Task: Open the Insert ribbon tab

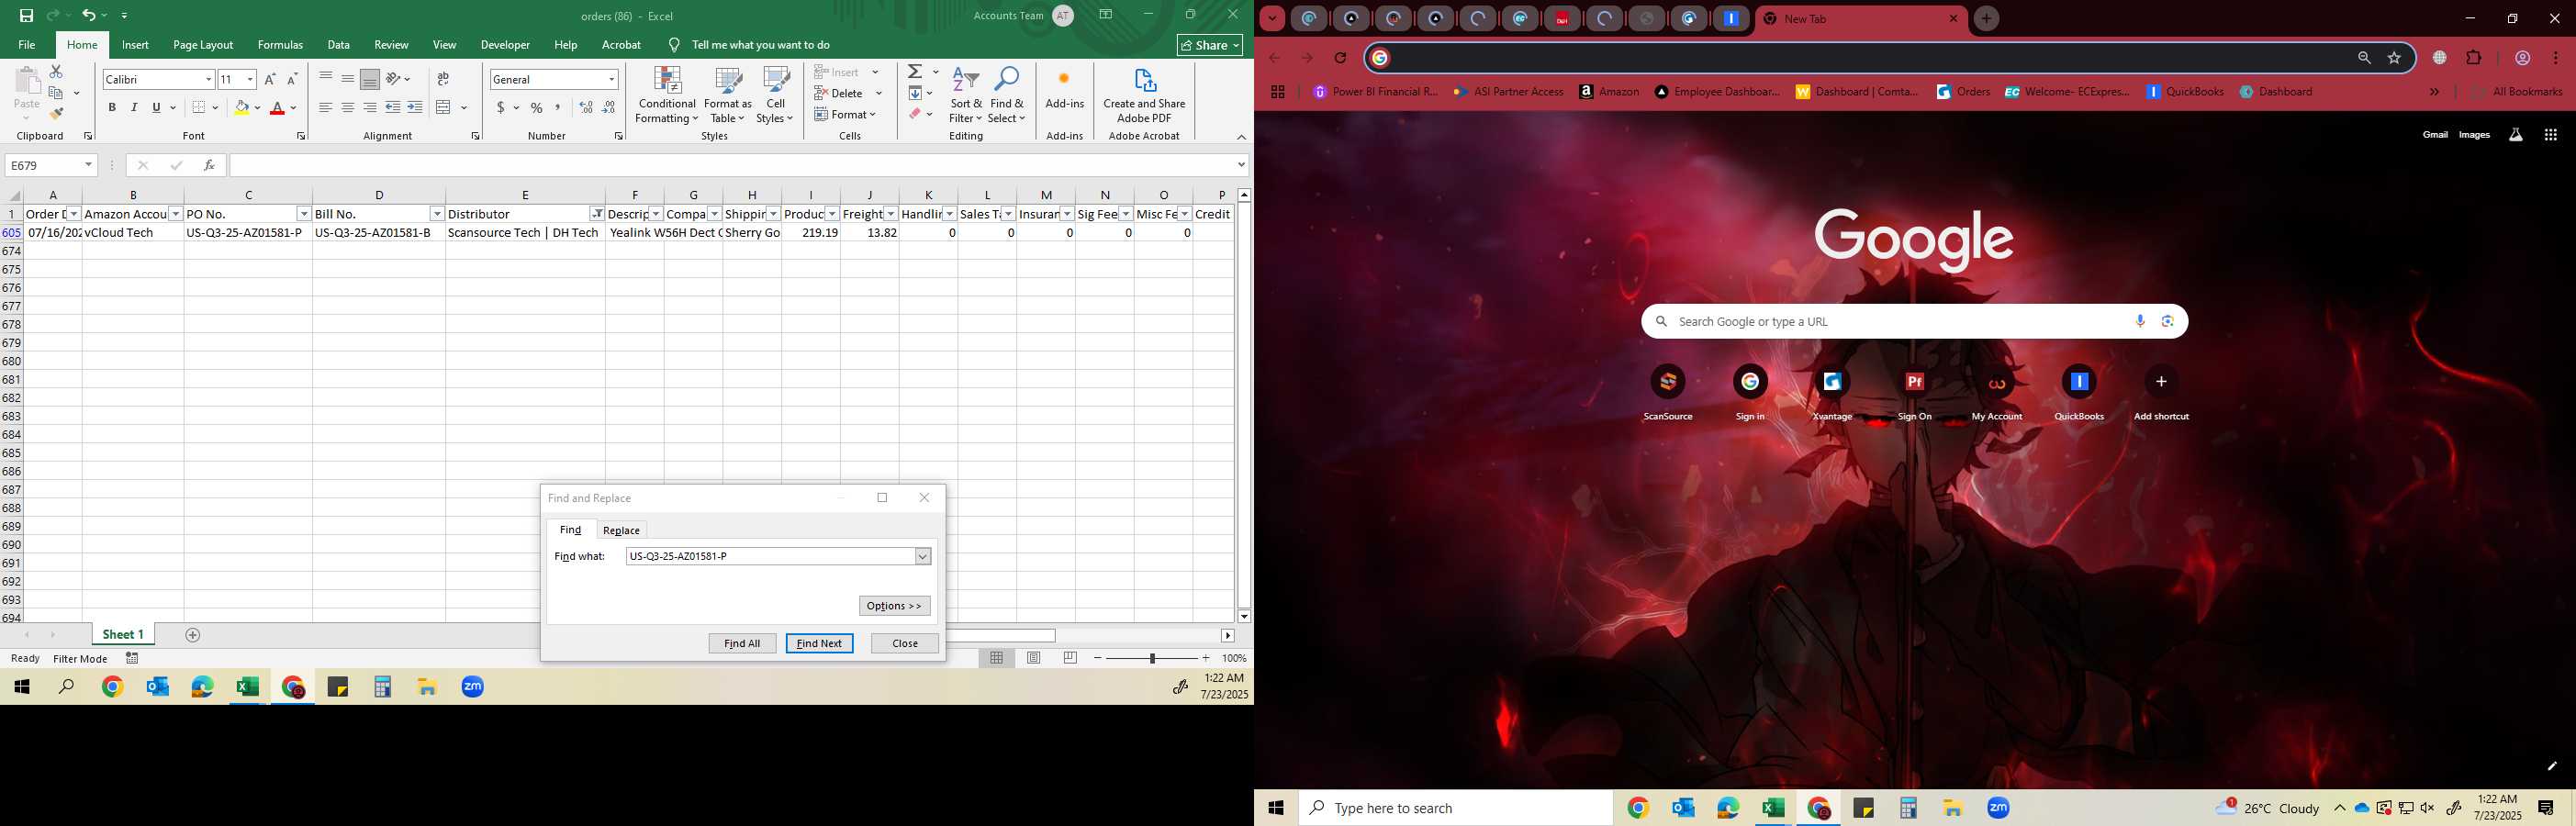Action: 135,45
